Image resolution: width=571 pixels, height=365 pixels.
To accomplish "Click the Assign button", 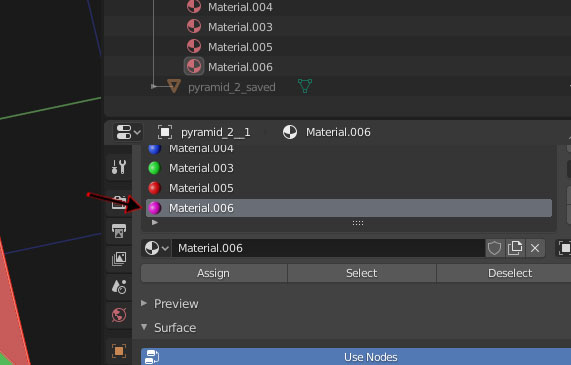I will (x=213, y=273).
